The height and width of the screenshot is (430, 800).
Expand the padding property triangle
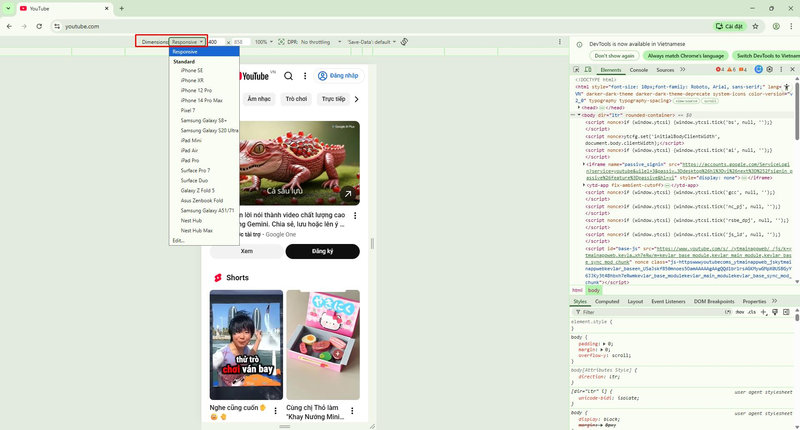tap(605, 344)
